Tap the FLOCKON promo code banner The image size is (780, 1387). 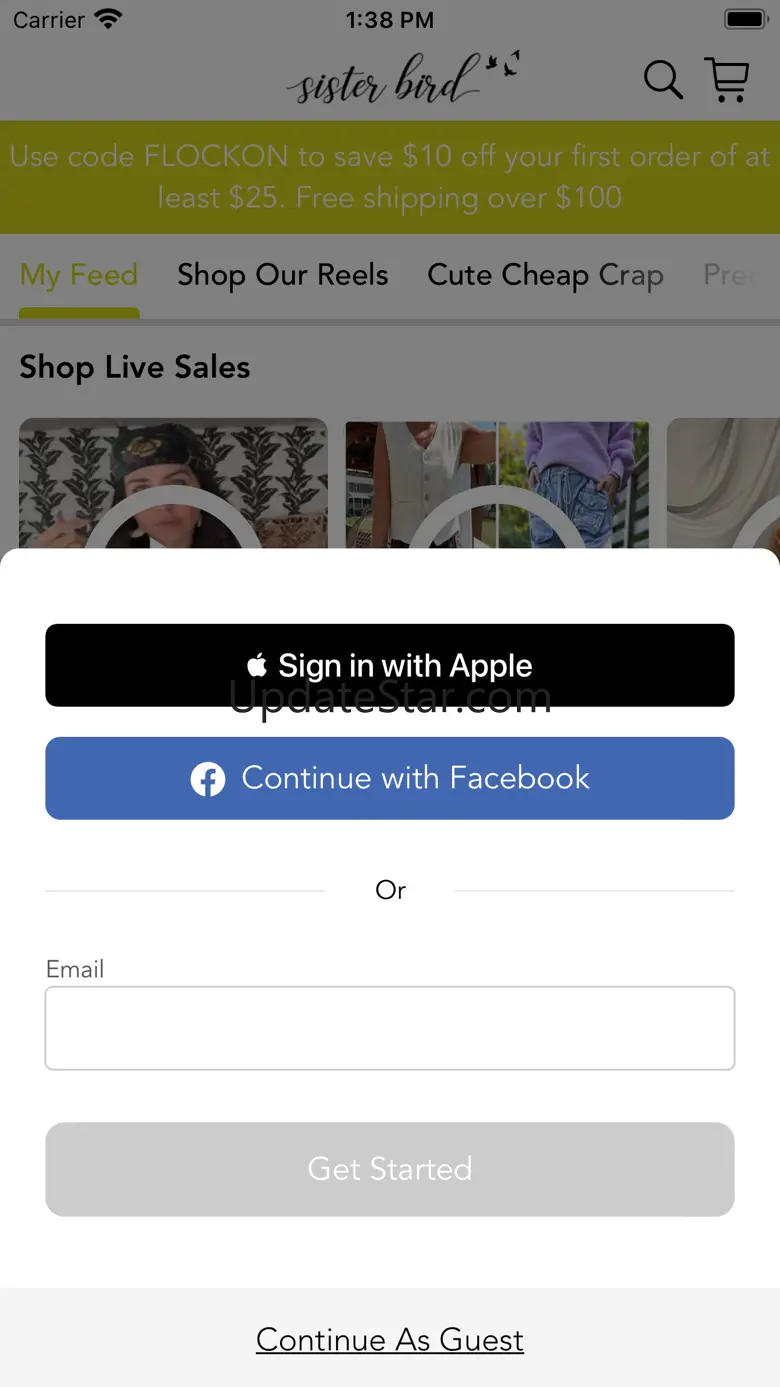tap(390, 177)
